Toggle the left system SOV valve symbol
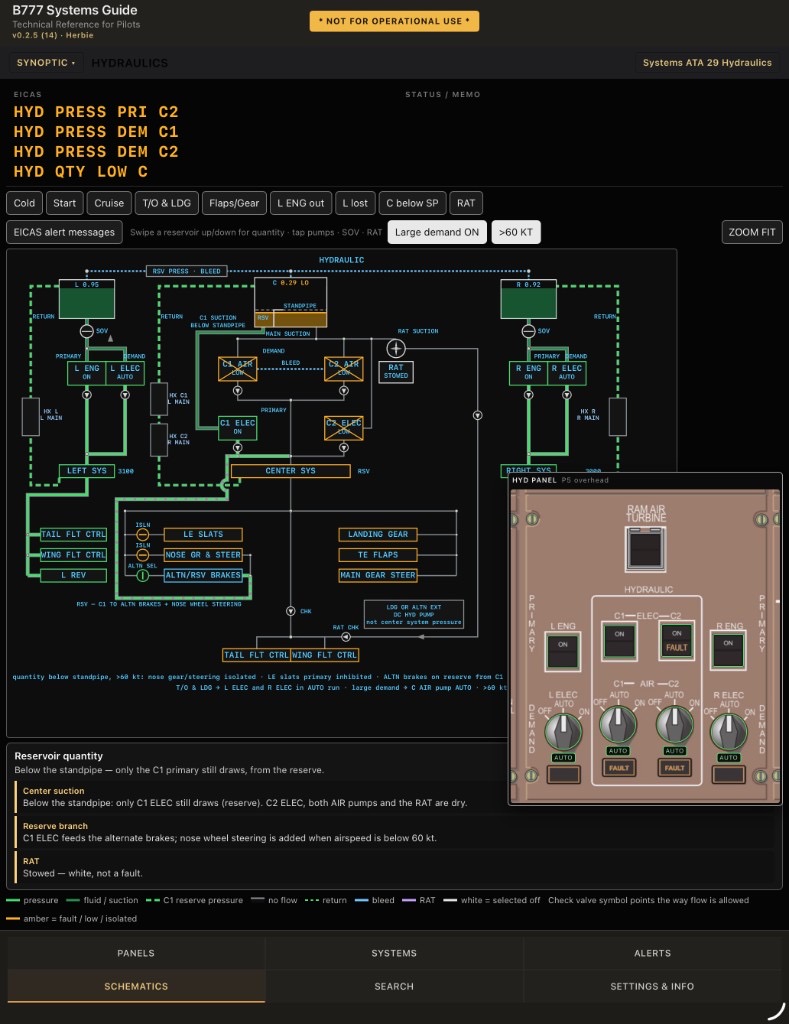This screenshot has height=1024, width=789. coord(87,331)
